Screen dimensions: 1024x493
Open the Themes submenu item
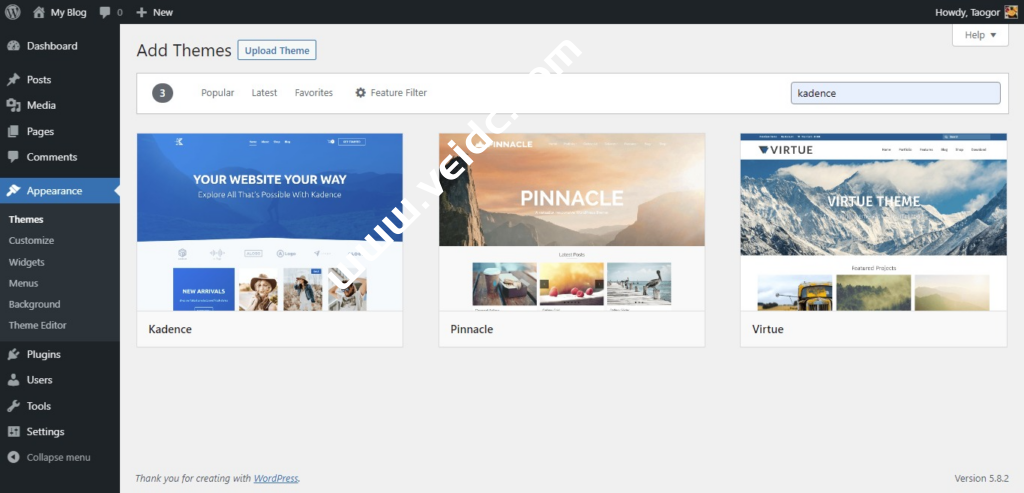tap(26, 219)
